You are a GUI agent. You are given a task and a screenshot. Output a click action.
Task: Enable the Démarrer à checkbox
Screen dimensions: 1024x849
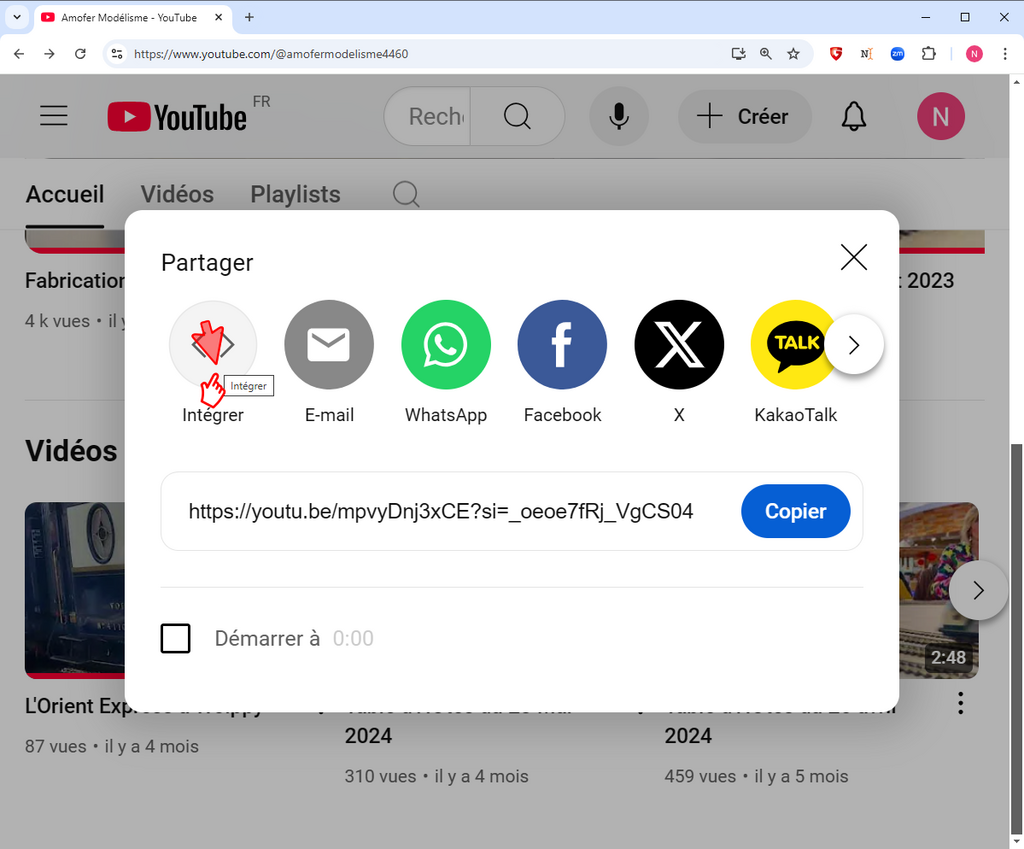click(x=176, y=638)
